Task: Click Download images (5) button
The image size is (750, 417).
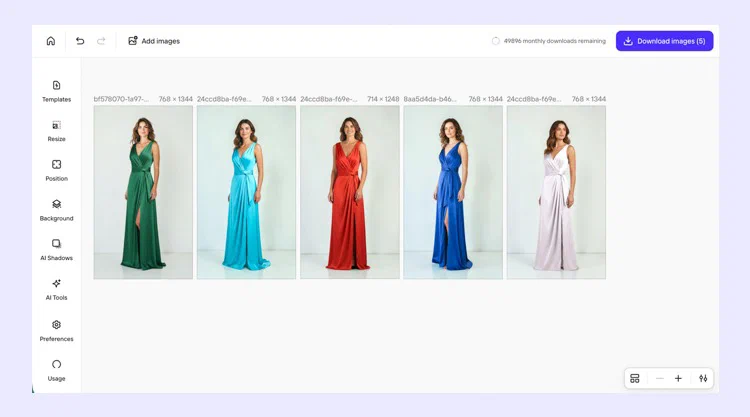Action: click(x=664, y=41)
